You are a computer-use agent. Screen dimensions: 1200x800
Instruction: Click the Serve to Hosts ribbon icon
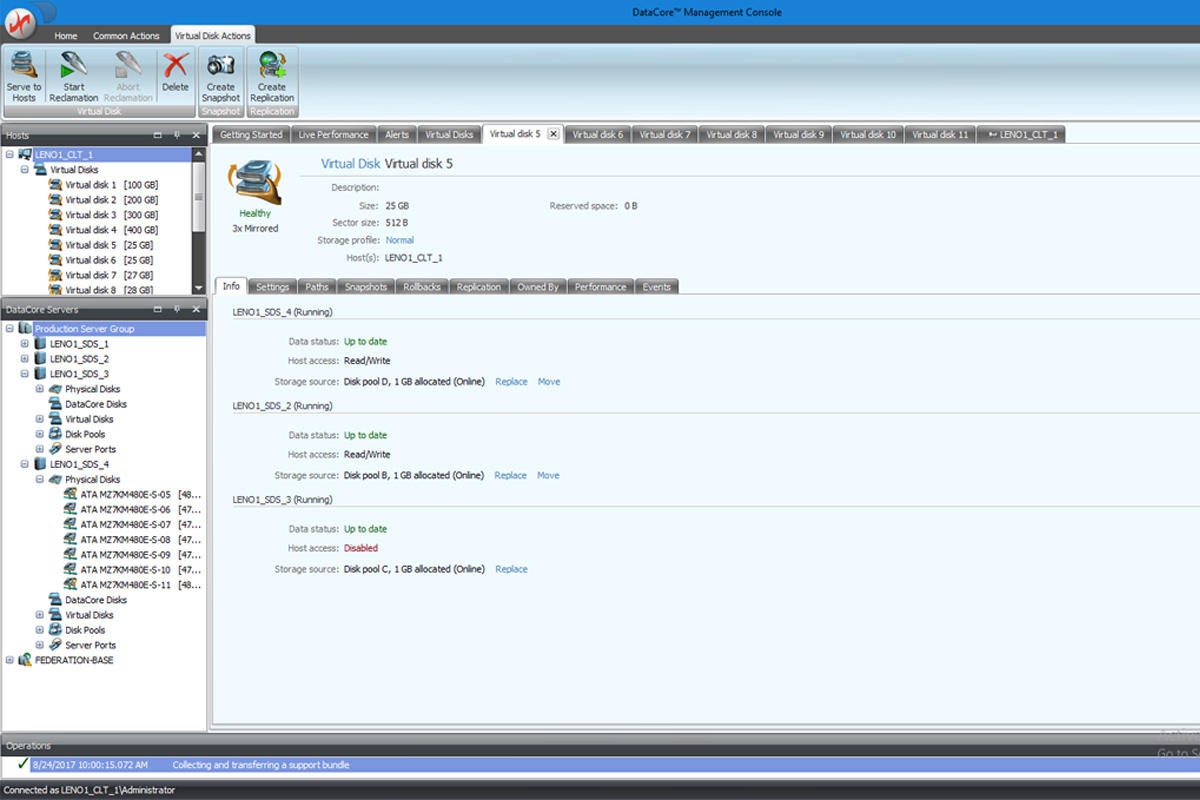(23, 66)
